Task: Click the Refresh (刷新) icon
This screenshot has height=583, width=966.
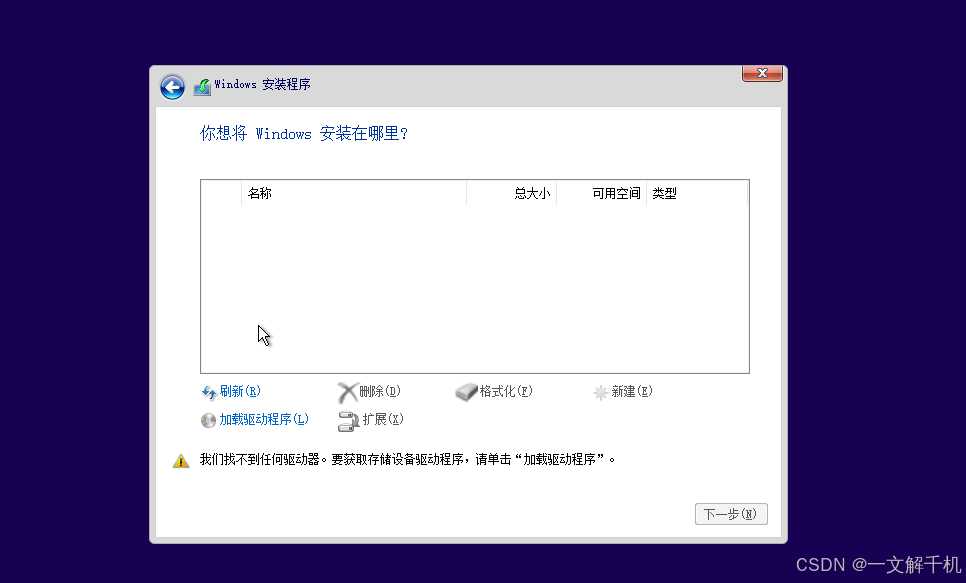Action: 209,392
